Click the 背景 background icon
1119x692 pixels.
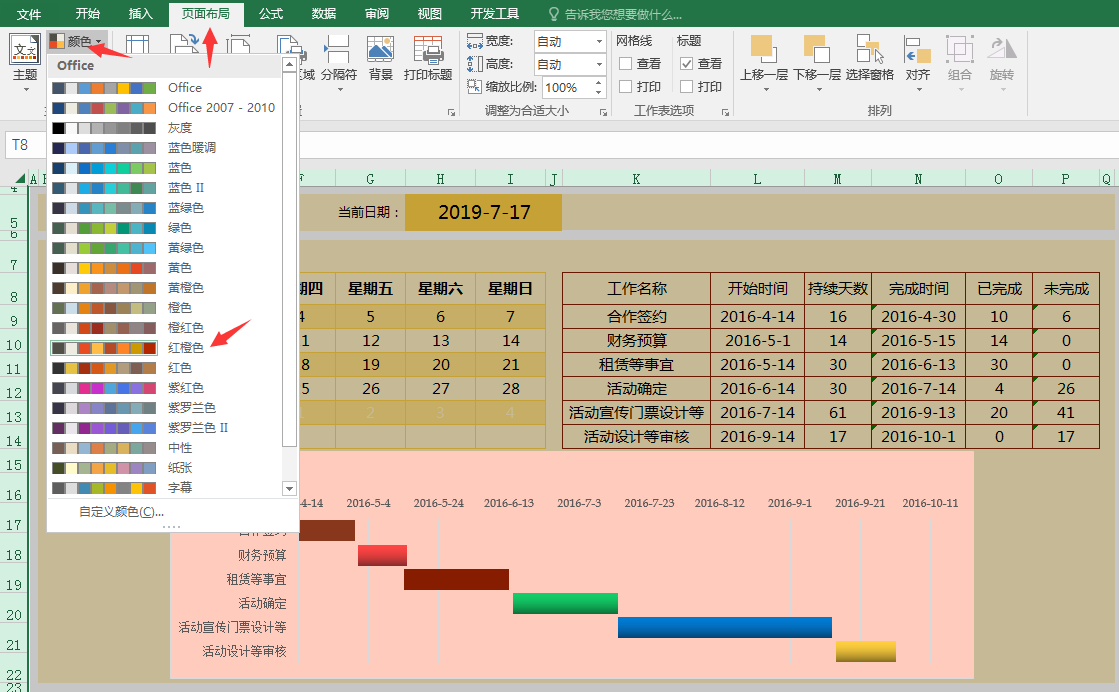(x=380, y=51)
